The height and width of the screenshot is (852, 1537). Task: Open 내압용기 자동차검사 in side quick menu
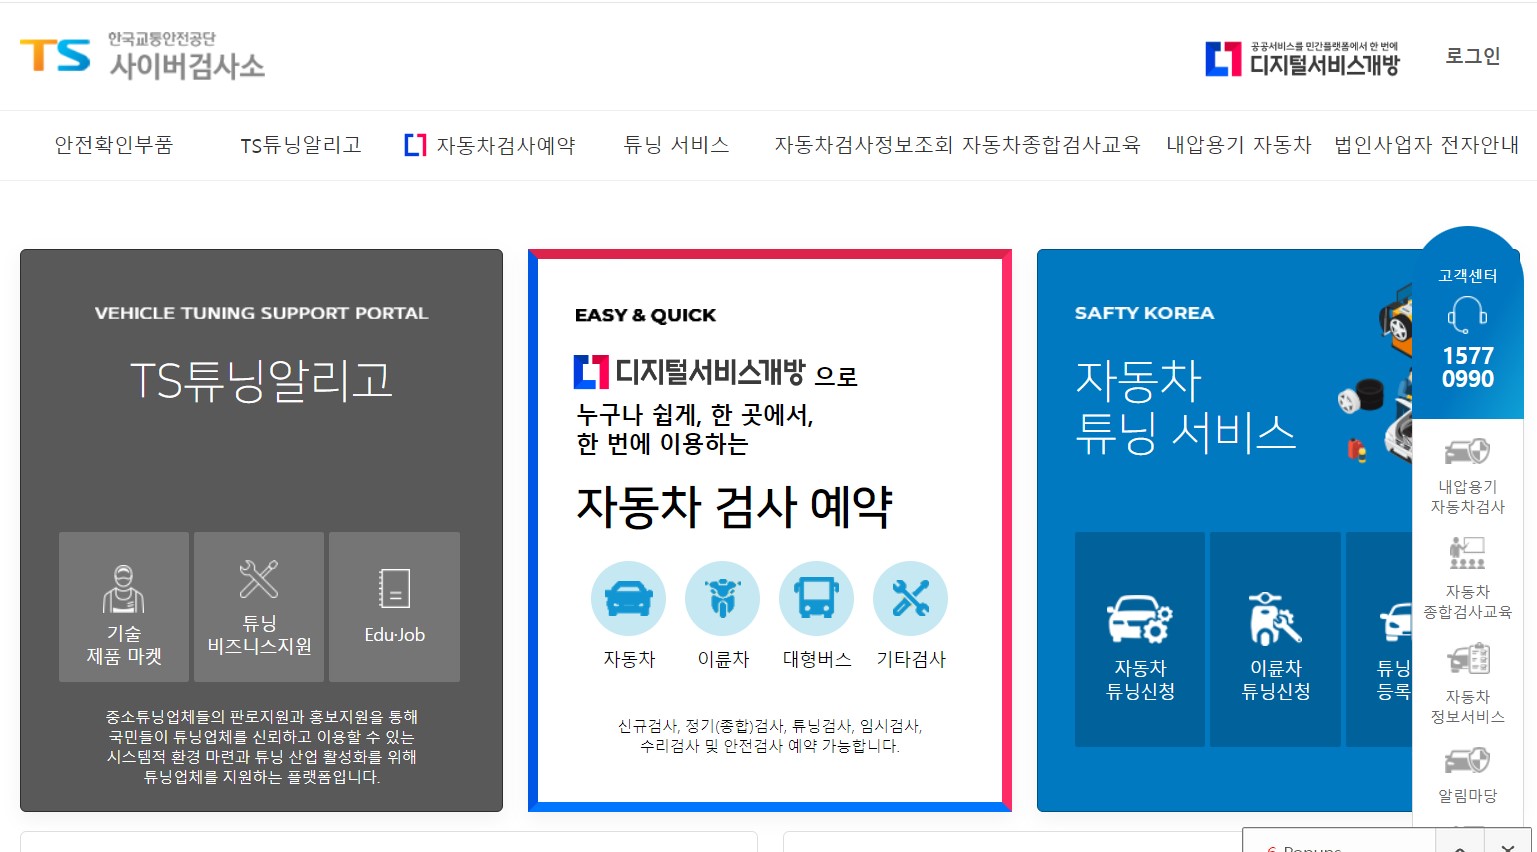click(x=1467, y=476)
